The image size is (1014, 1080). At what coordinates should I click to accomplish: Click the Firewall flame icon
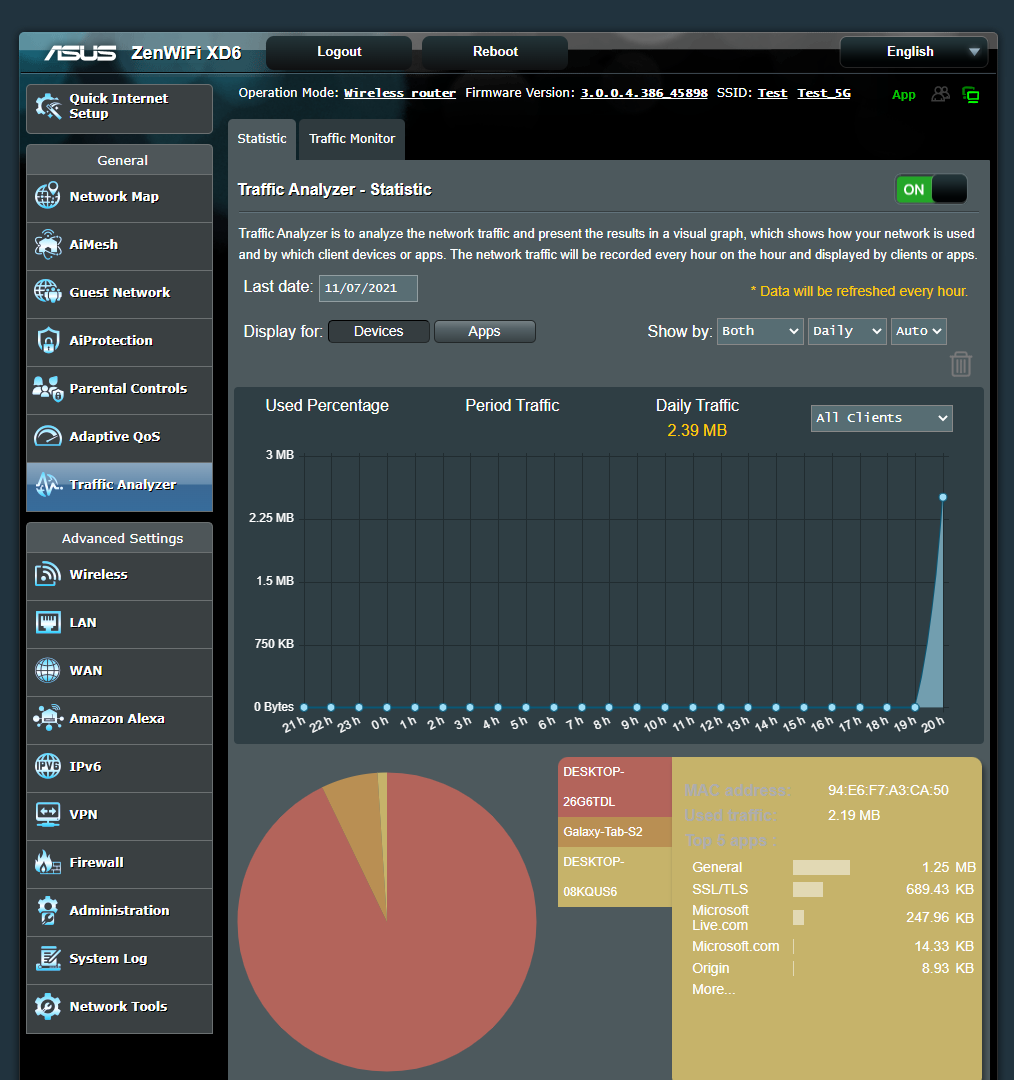coord(48,862)
